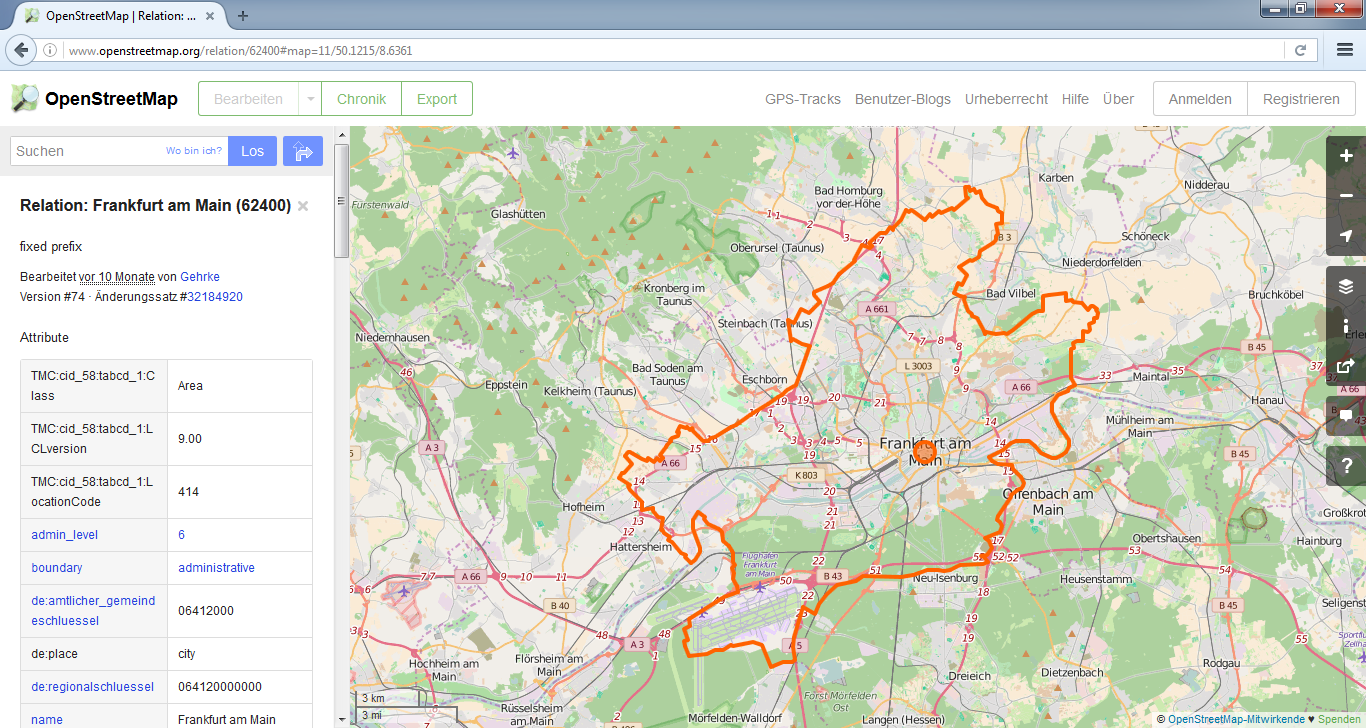The height and width of the screenshot is (728, 1366).
Task: Open the user profile link Gehrke
Action: pyautogui.click(x=200, y=277)
